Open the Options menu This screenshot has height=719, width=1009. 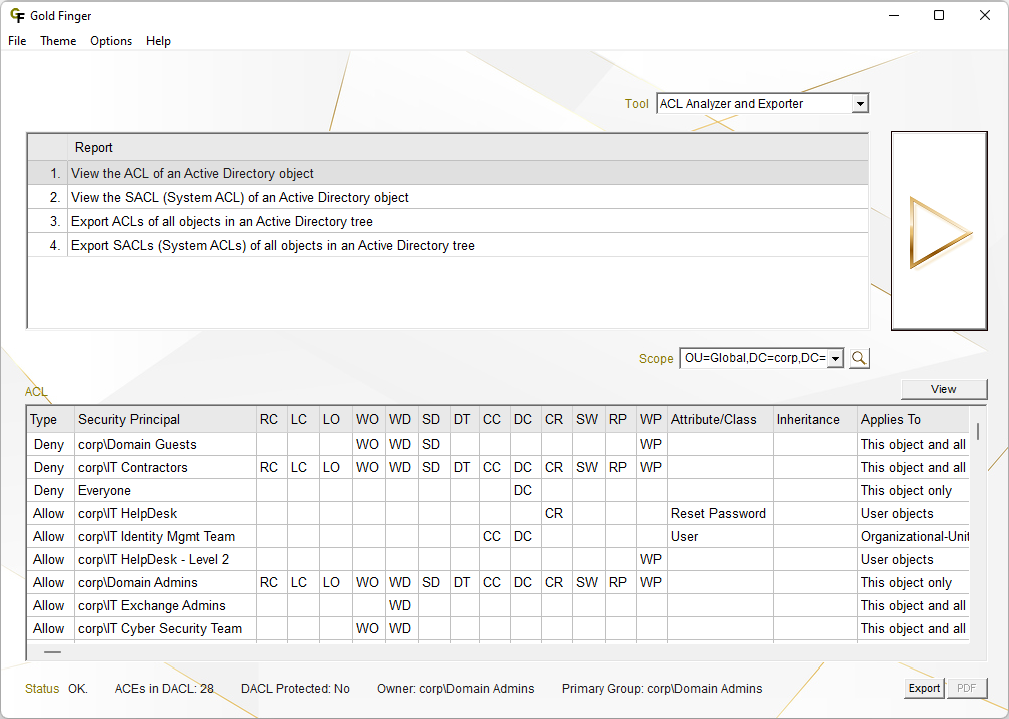111,41
